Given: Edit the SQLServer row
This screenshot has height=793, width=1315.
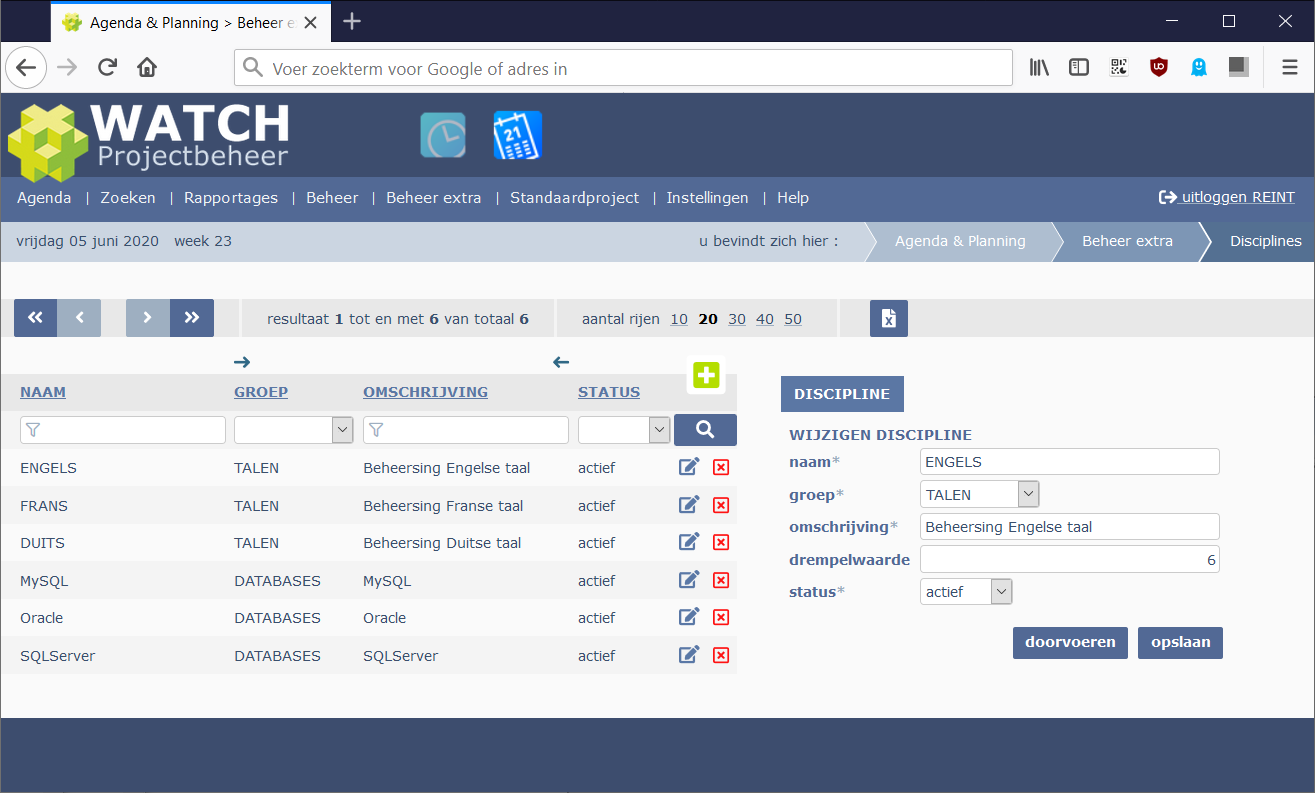Looking at the screenshot, I should (689, 655).
